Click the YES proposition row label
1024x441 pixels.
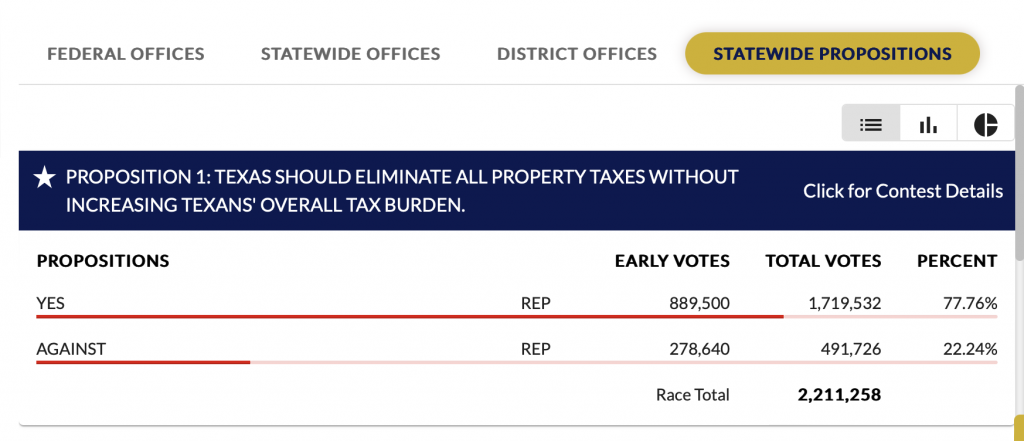click(51, 303)
